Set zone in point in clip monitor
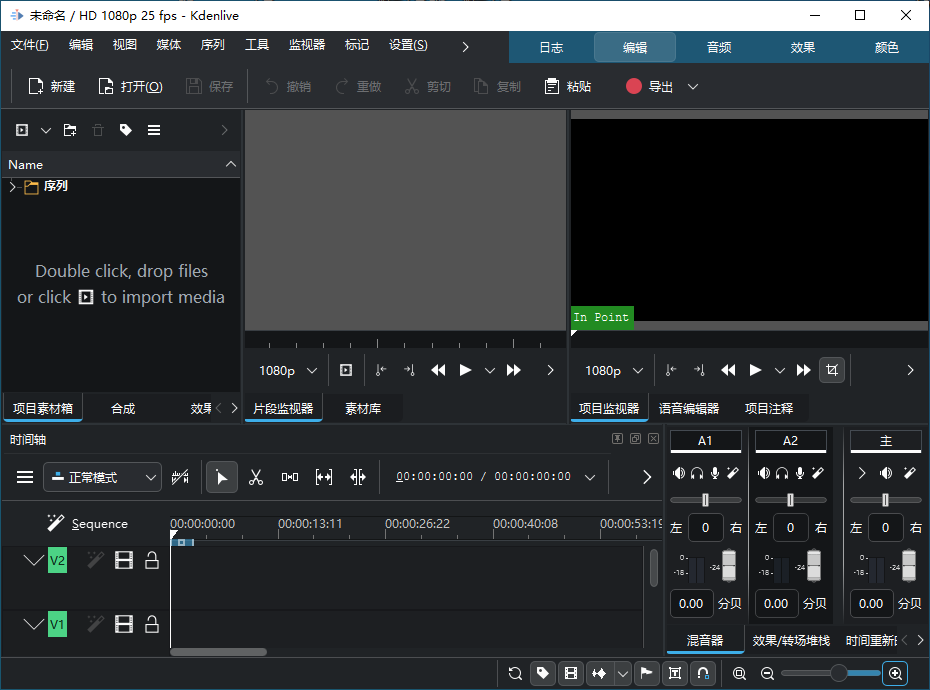This screenshot has width=930, height=690. click(x=381, y=370)
